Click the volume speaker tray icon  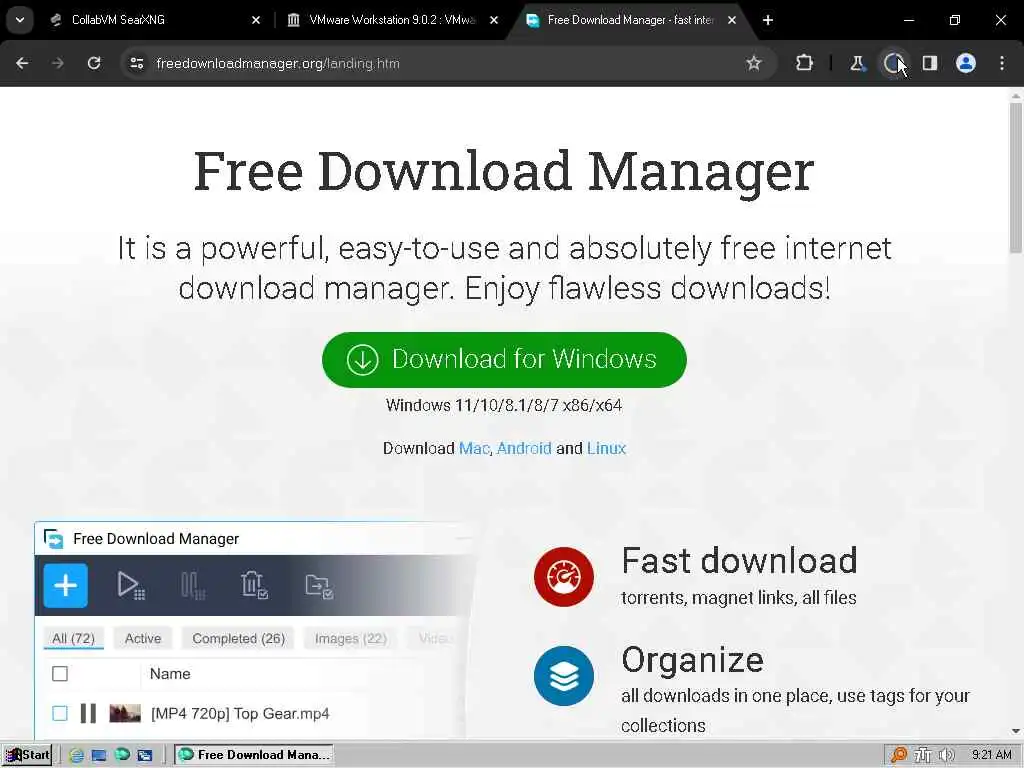pyautogui.click(x=946, y=755)
